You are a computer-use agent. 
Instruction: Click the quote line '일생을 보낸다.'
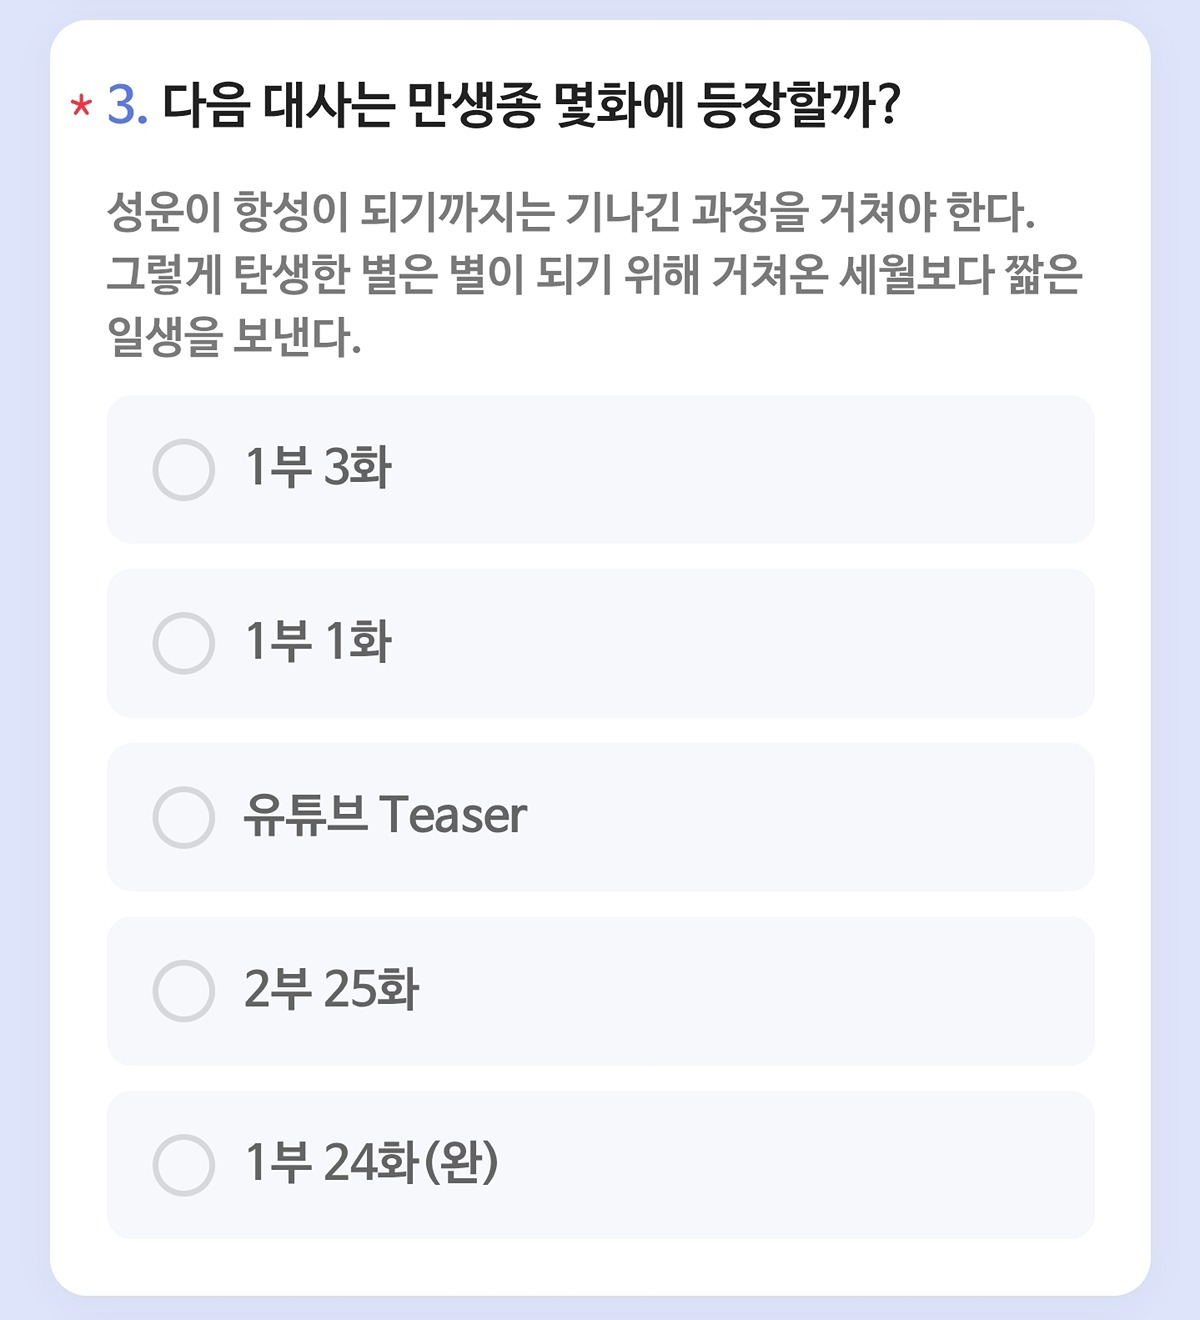234,338
